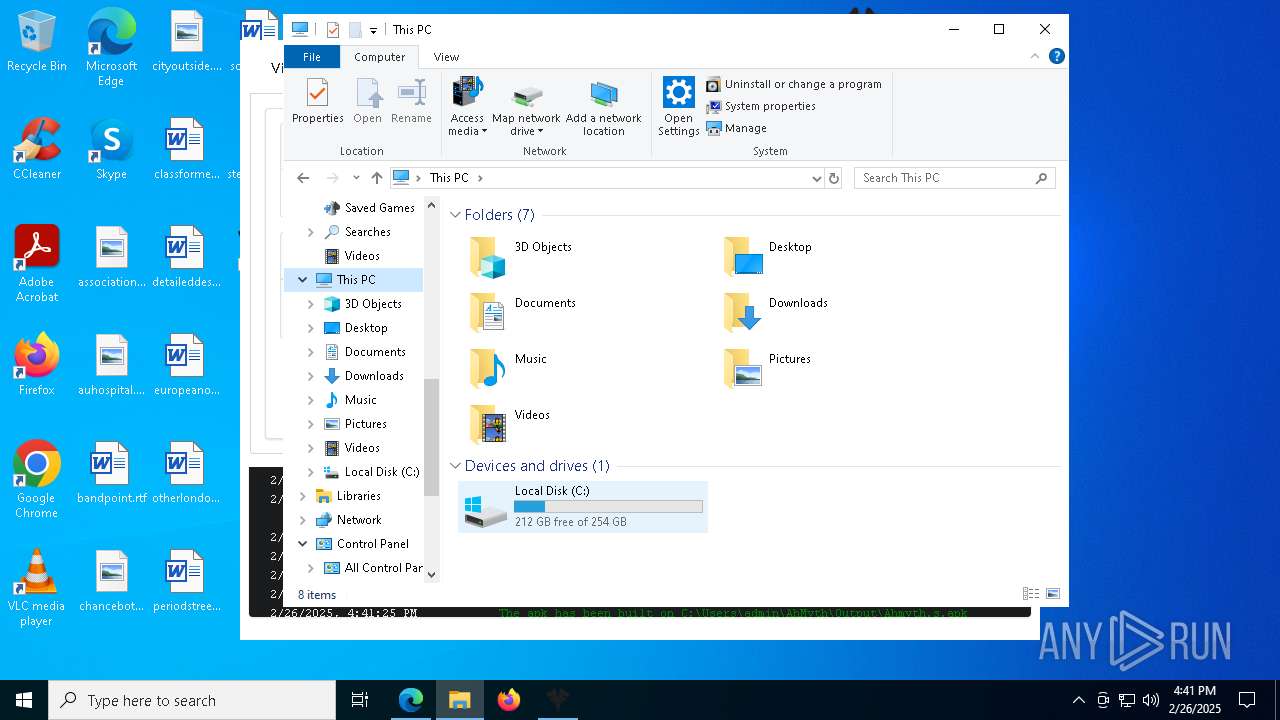This screenshot has height=720, width=1280.
Task: Open Task View on the taskbar
Action: click(360, 700)
